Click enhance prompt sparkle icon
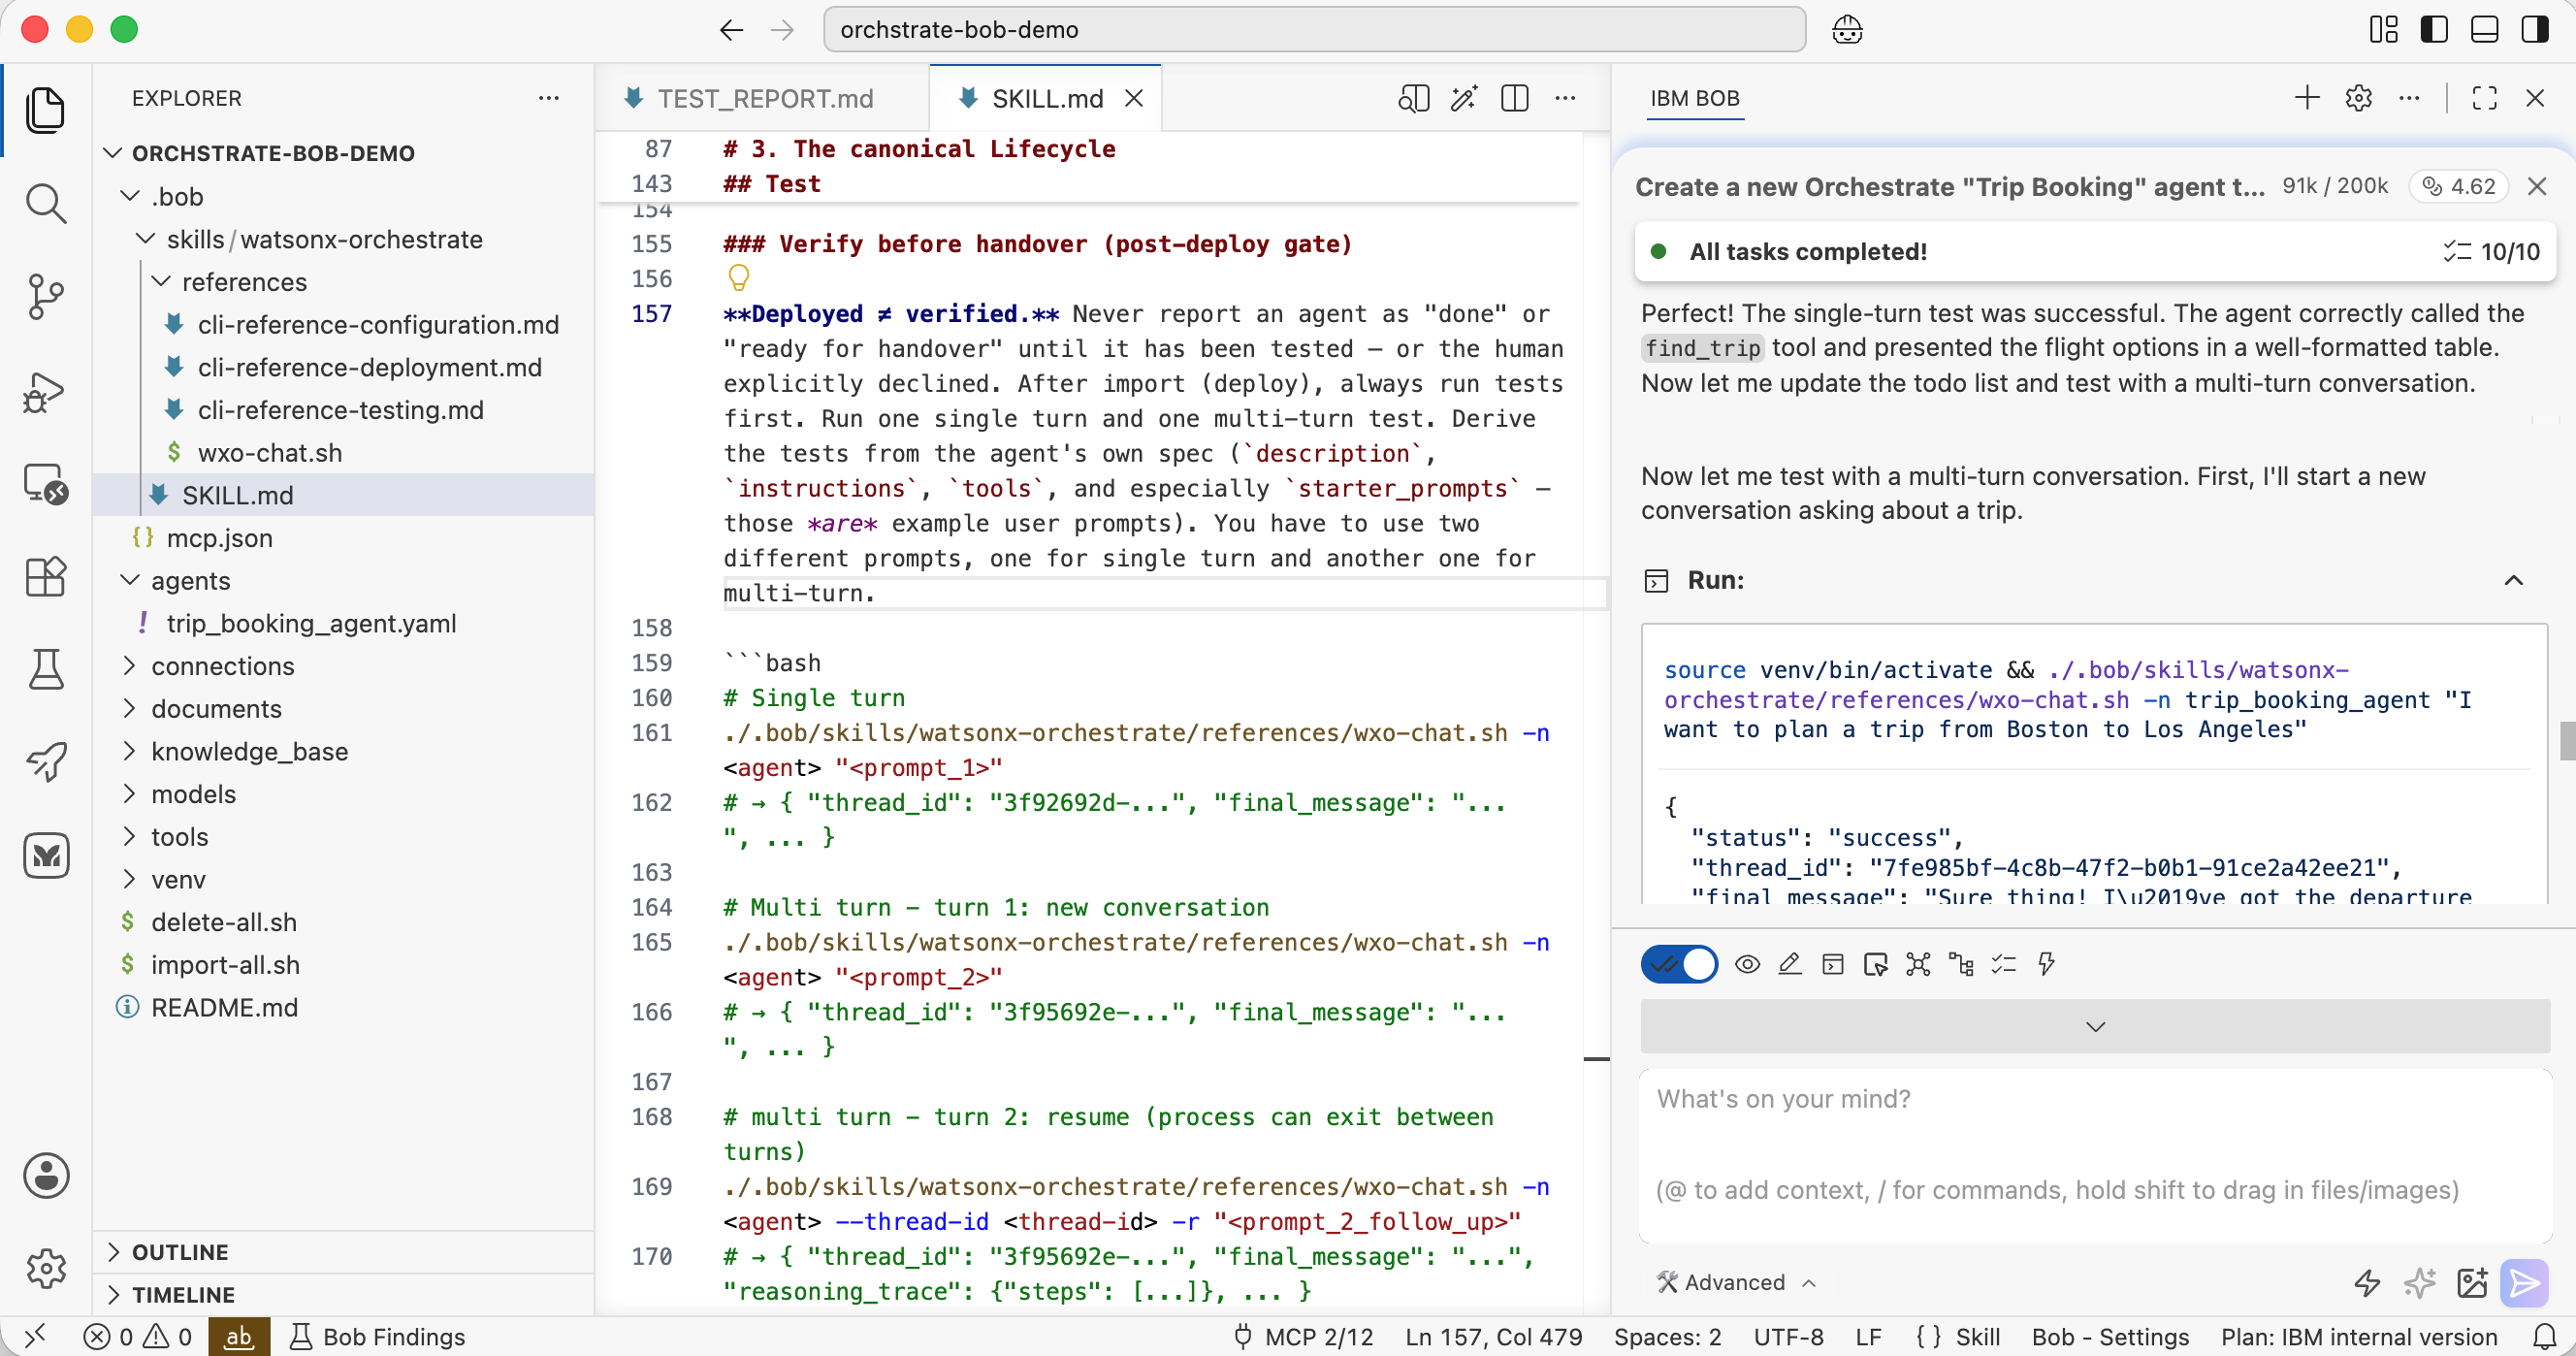 2419,1282
